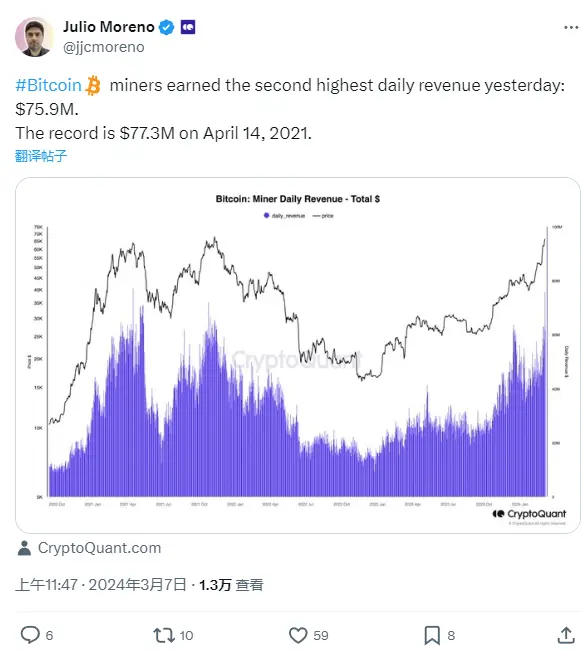Toggle daily_revenue legend marker
Image resolution: width=581 pixels, height=651 pixels.
[x=267, y=215]
